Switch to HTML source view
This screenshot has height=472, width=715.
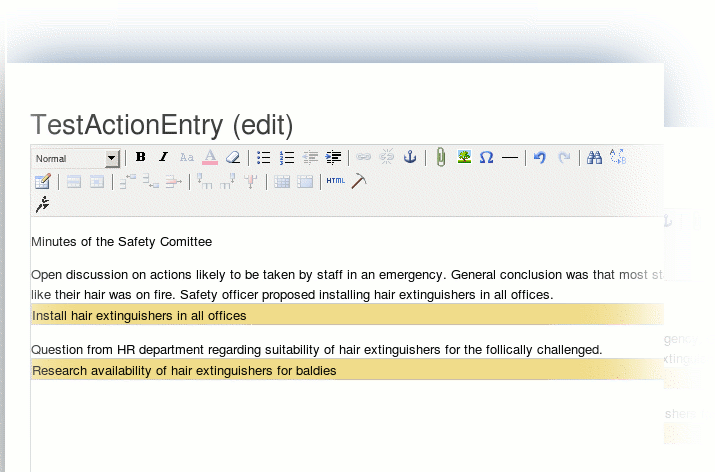tap(335, 181)
